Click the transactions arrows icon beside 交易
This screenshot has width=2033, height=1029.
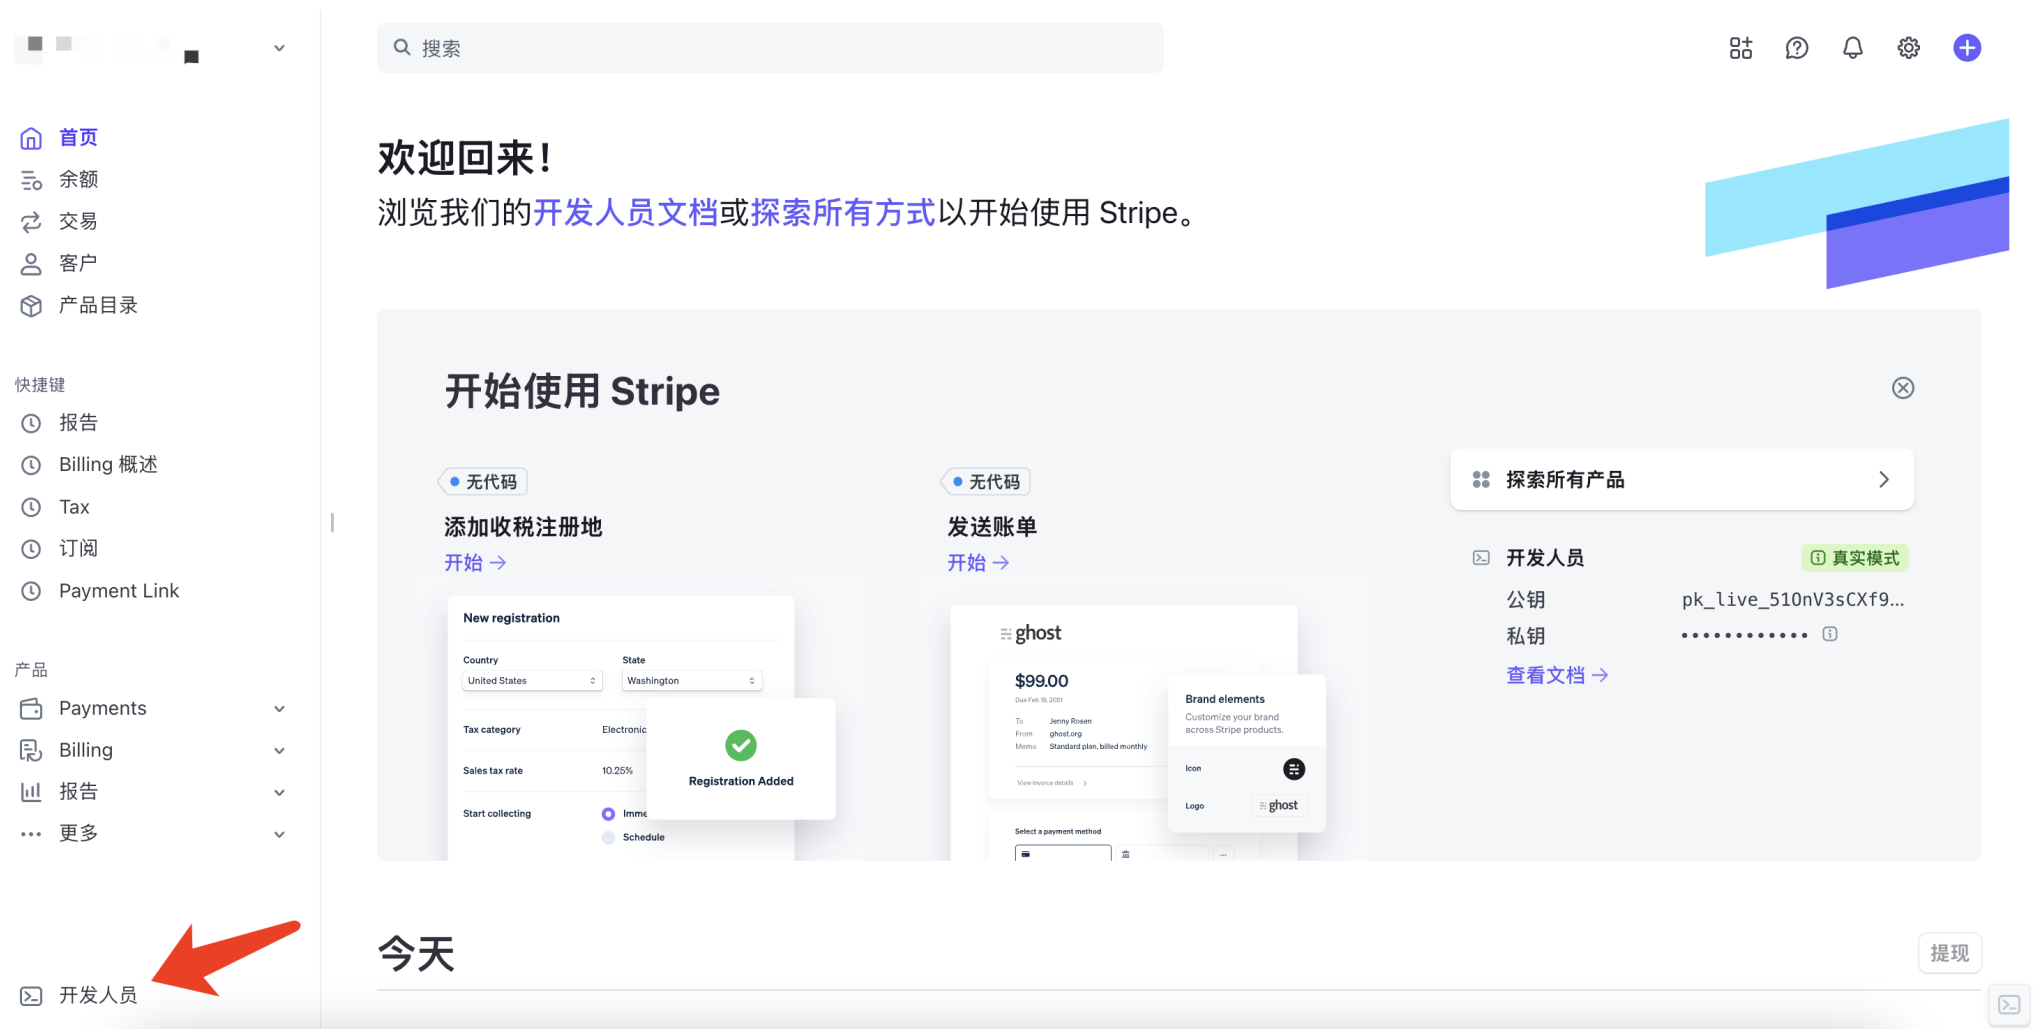click(31, 222)
